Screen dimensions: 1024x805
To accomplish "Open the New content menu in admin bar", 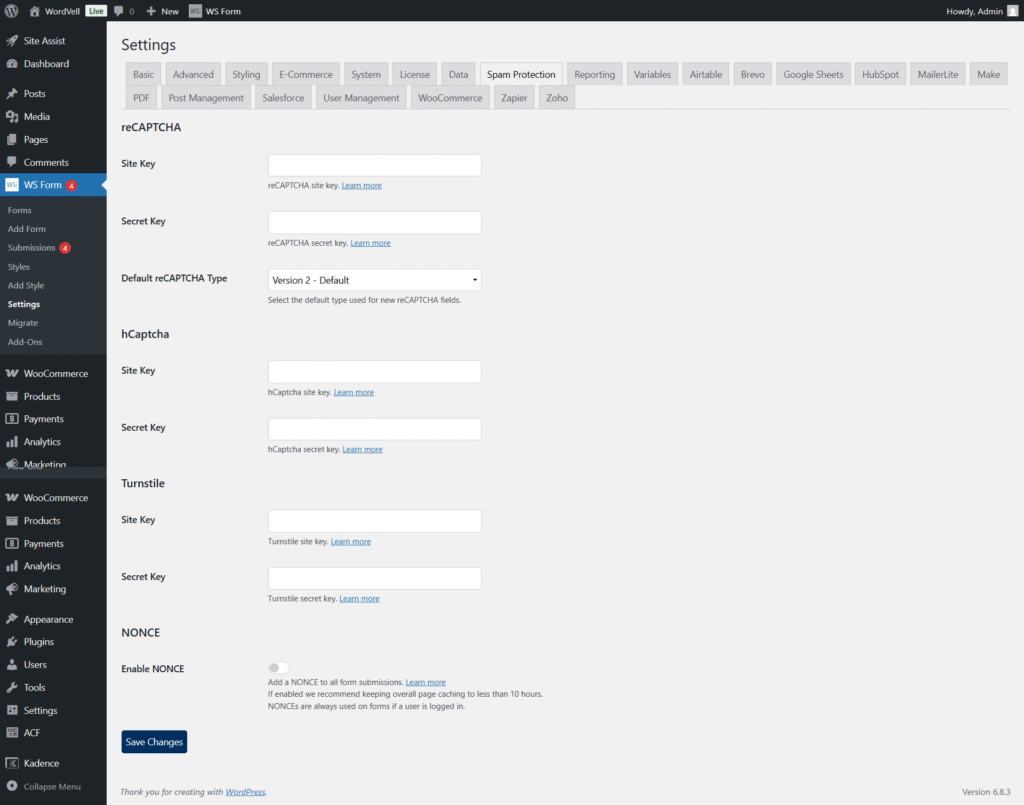I will click(x=162, y=11).
